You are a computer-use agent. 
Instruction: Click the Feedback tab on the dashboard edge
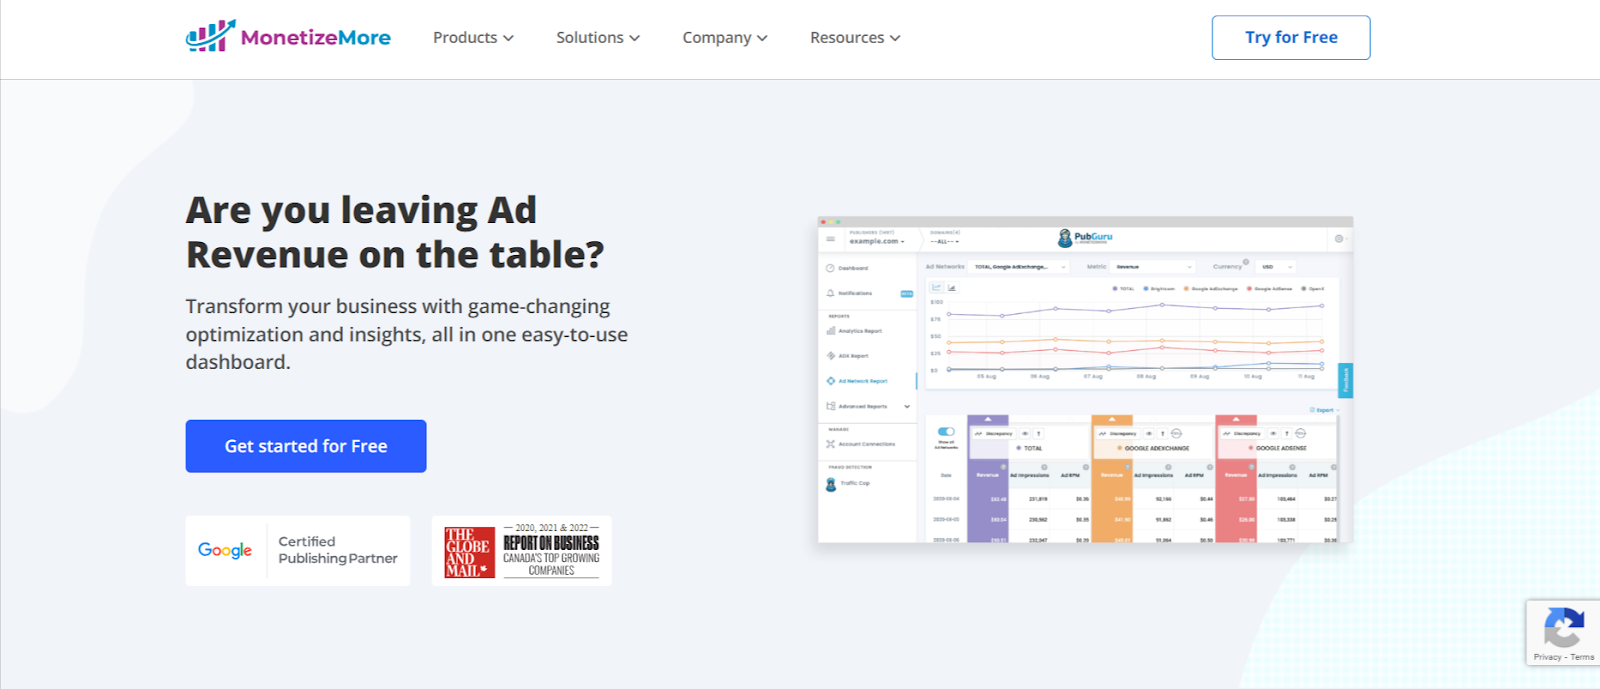click(1346, 380)
